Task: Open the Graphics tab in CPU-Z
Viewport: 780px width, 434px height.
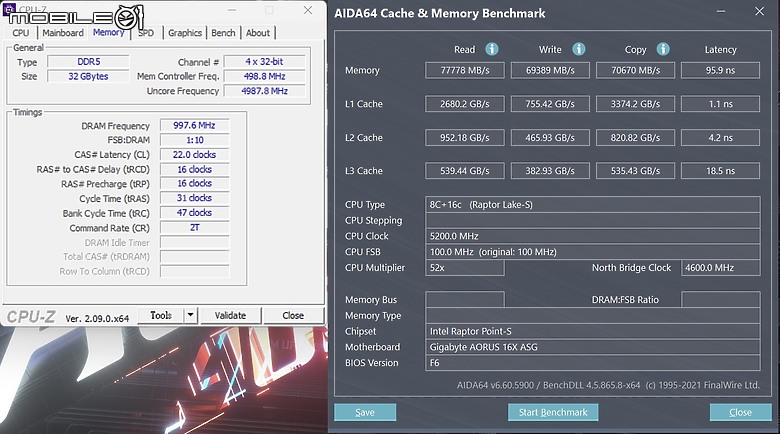Action: 185,33
